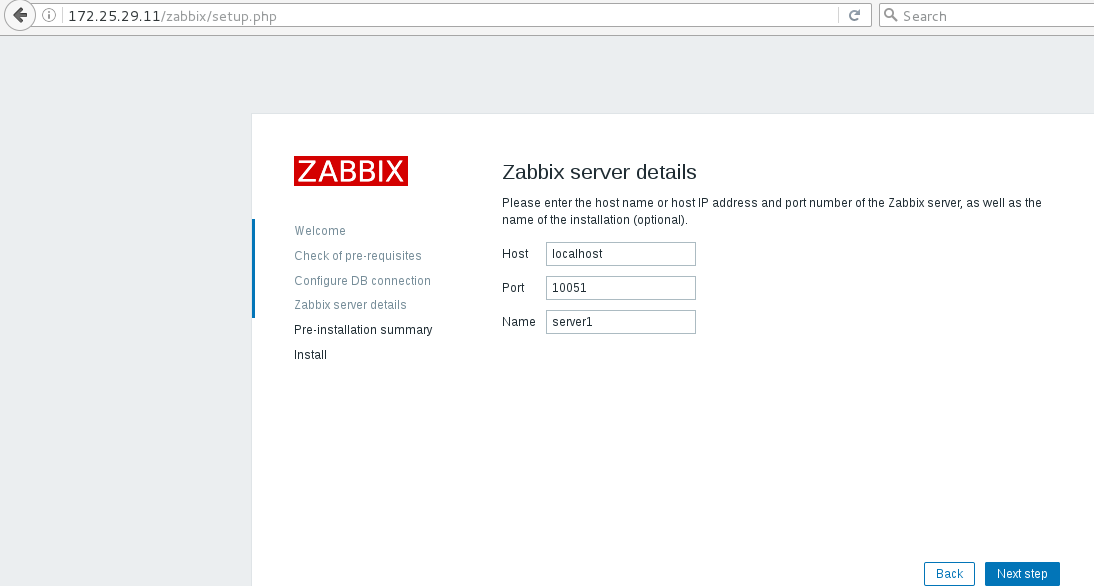The width and height of the screenshot is (1094, 586).
Task: Click the Name label
Action: [x=518, y=322]
